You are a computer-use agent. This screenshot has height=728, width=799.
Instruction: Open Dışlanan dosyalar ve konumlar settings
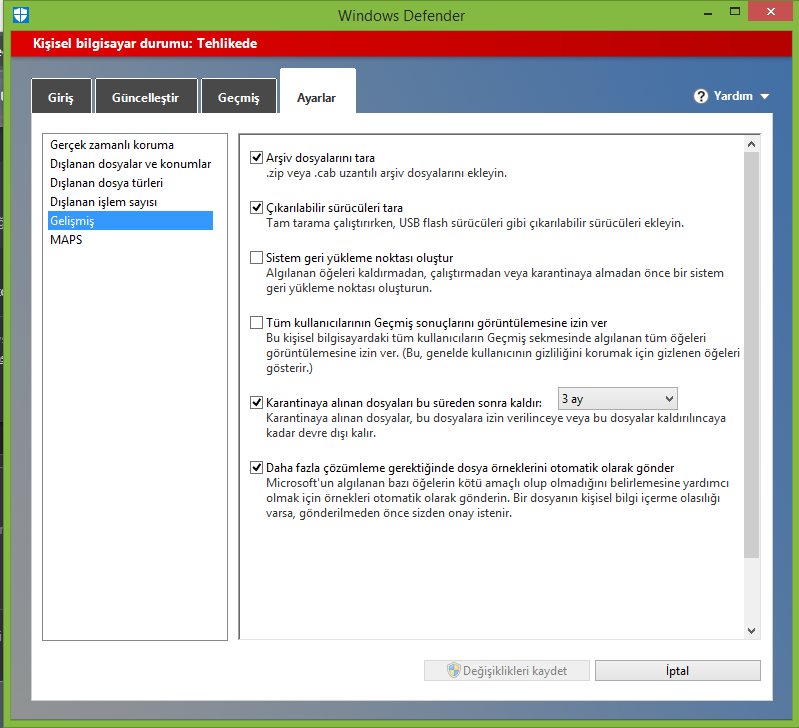pyautogui.click(x=130, y=164)
